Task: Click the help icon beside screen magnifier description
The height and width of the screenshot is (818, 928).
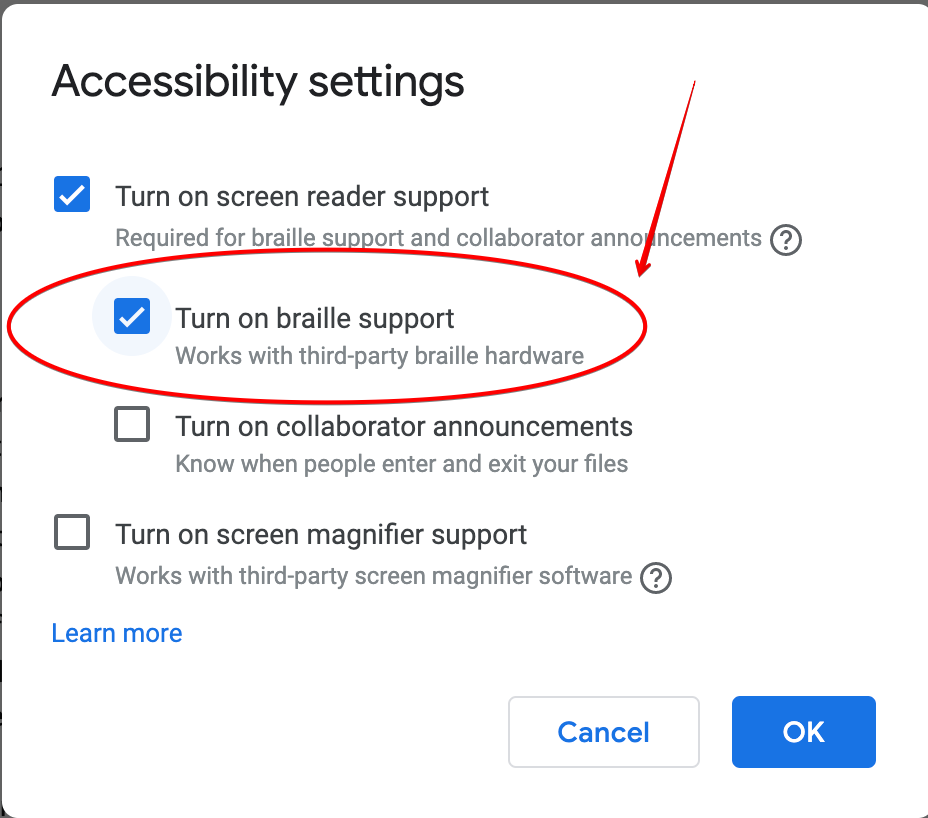Action: coord(656,578)
